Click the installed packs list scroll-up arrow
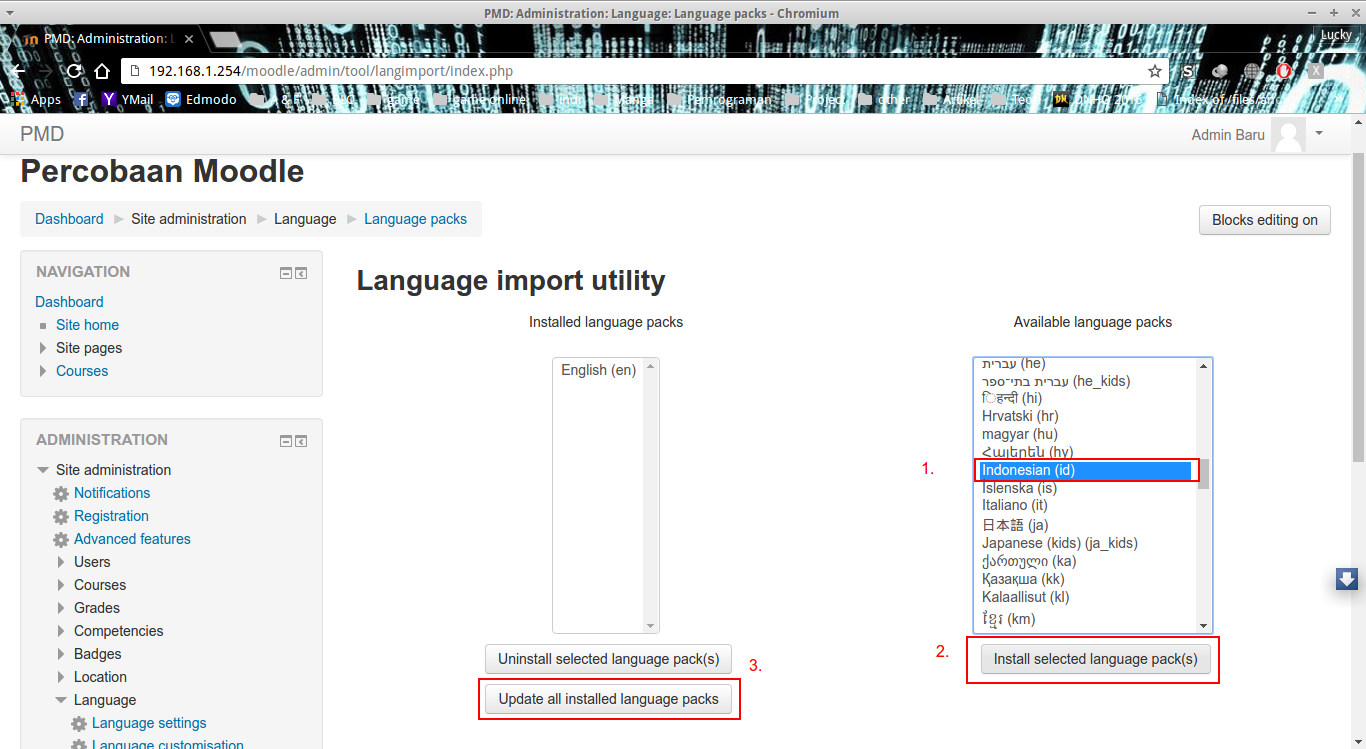The image size is (1366, 749). [651, 366]
